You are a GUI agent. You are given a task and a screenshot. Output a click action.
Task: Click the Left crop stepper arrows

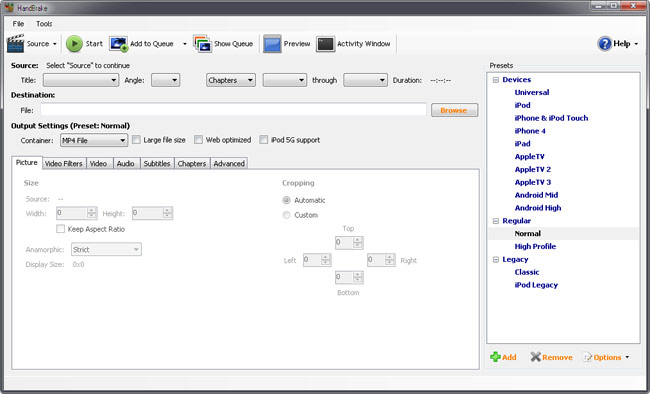(326, 260)
